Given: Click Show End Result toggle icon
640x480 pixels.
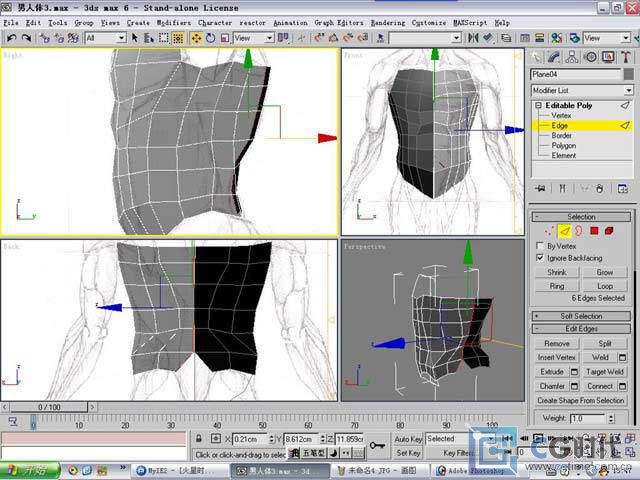Looking at the screenshot, I should tap(562, 188).
